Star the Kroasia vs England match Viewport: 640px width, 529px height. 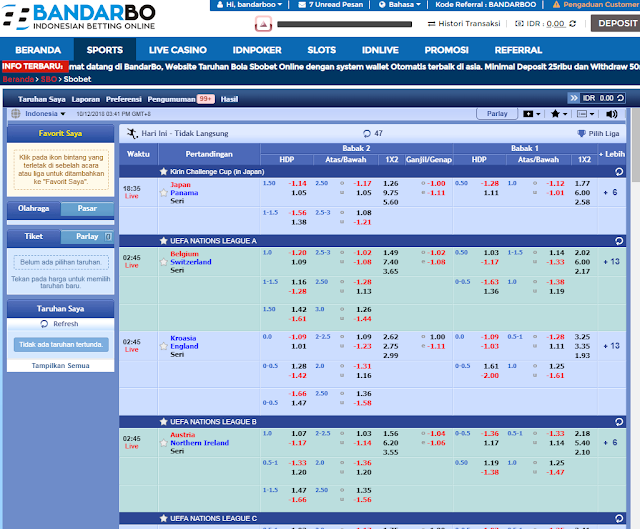164,346
